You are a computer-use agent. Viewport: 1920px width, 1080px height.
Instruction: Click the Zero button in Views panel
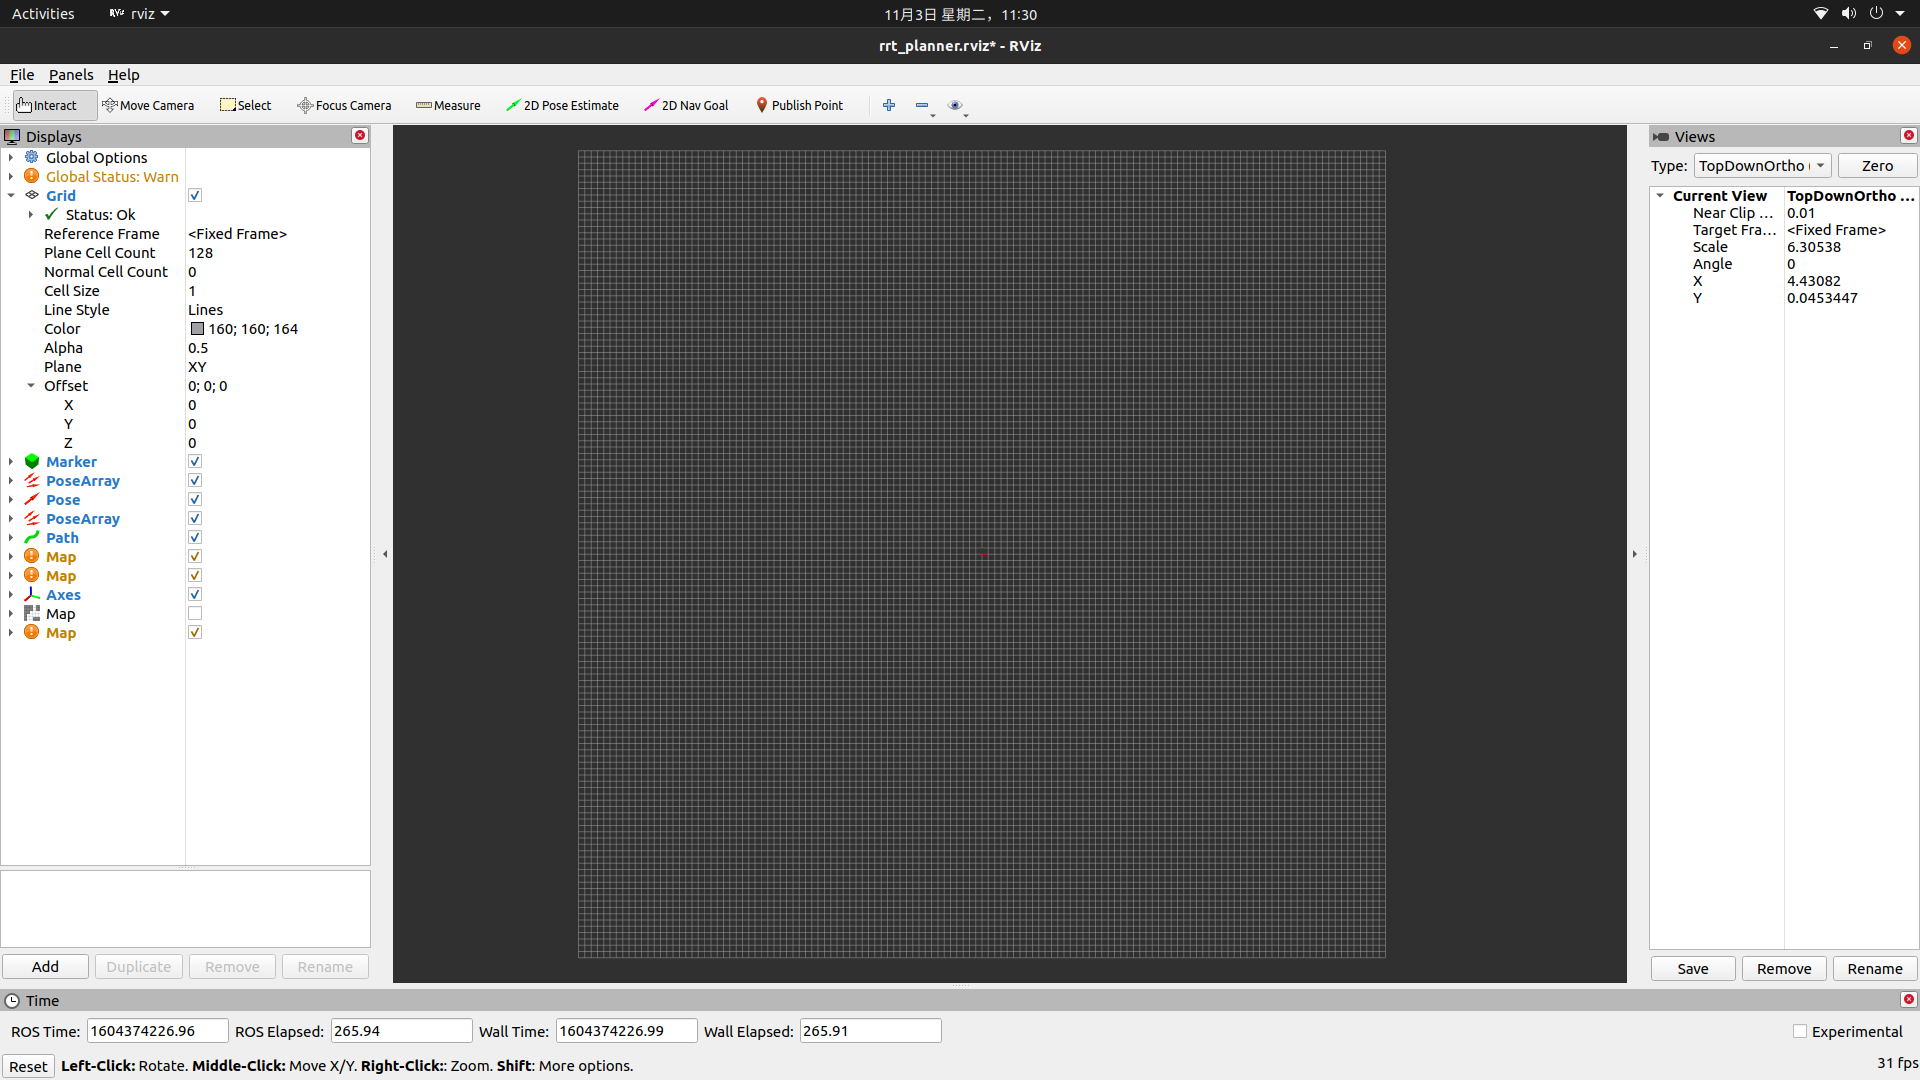point(1875,165)
